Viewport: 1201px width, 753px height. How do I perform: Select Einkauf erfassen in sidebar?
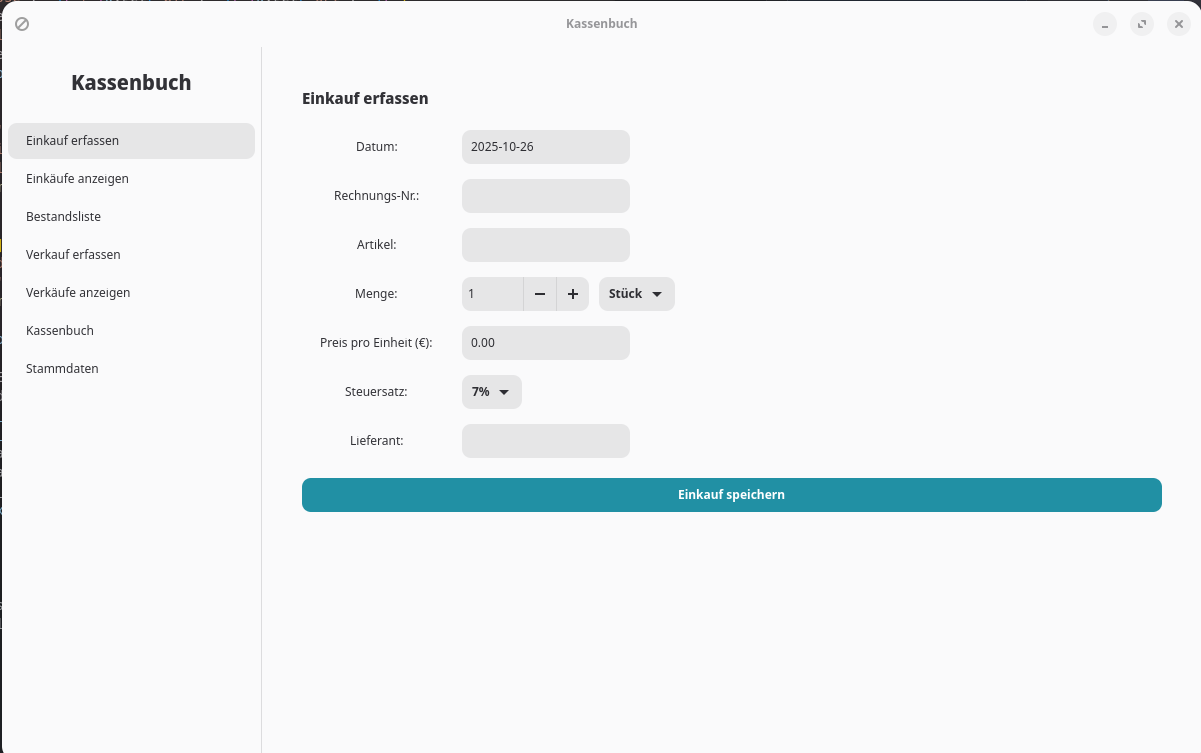pyautogui.click(x=131, y=141)
